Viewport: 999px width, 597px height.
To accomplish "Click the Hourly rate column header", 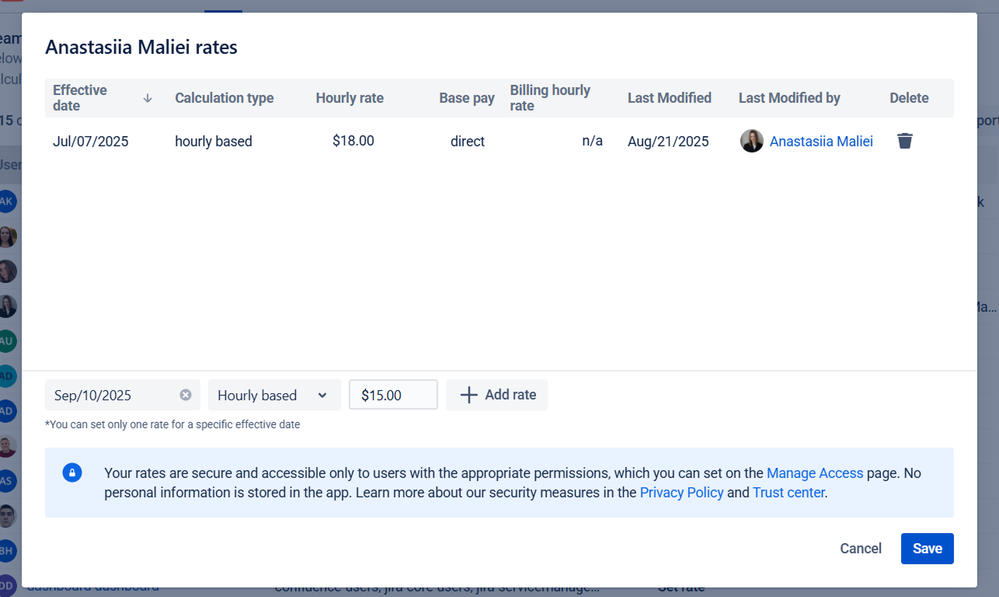I will [349, 98].
